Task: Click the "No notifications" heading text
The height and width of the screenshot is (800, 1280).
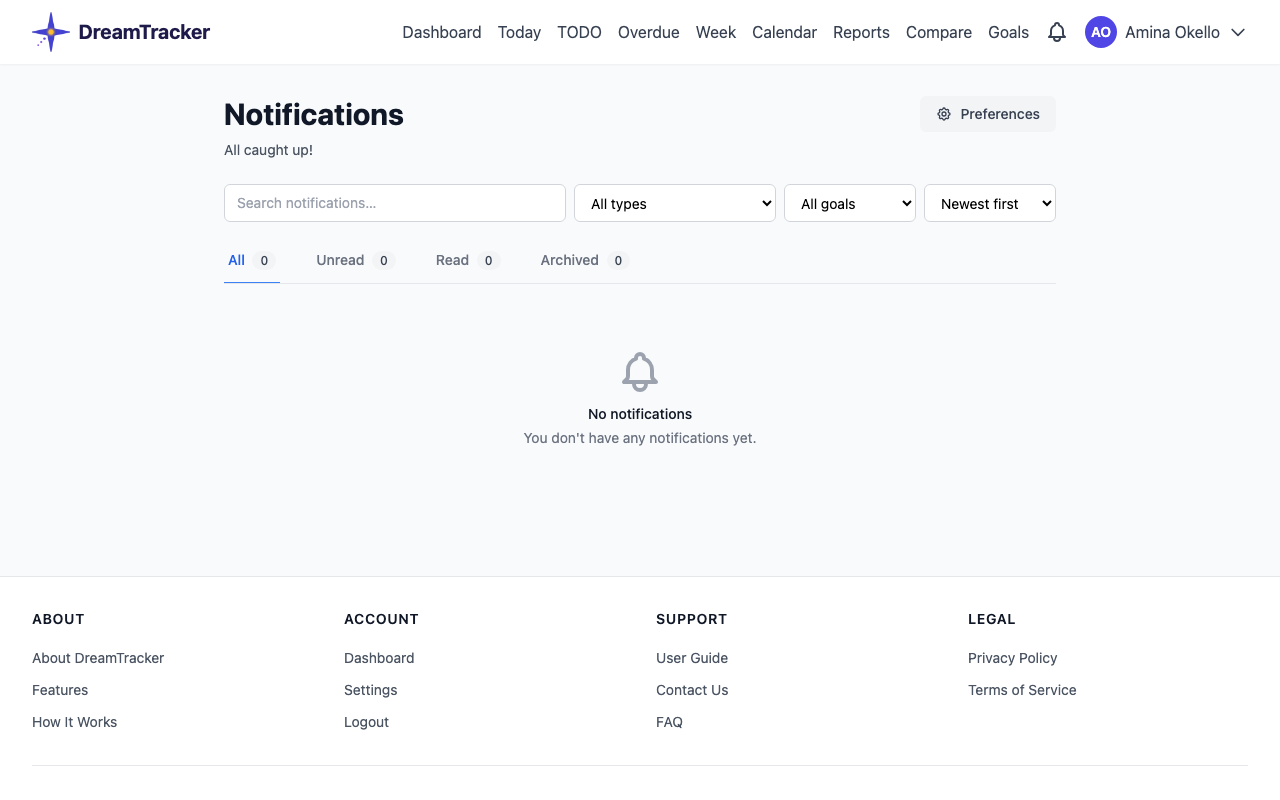Action: [x=640, y=414]
